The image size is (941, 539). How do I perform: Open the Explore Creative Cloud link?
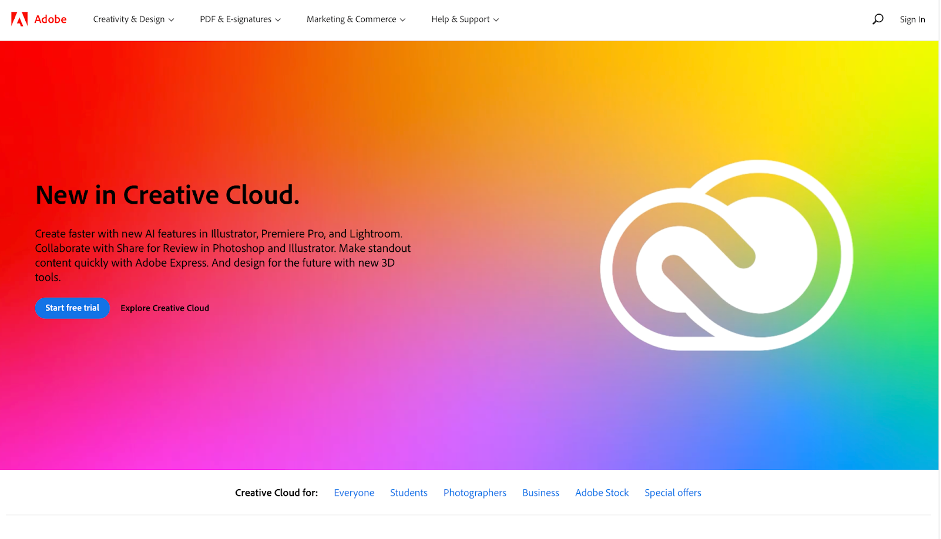(165, 308)
